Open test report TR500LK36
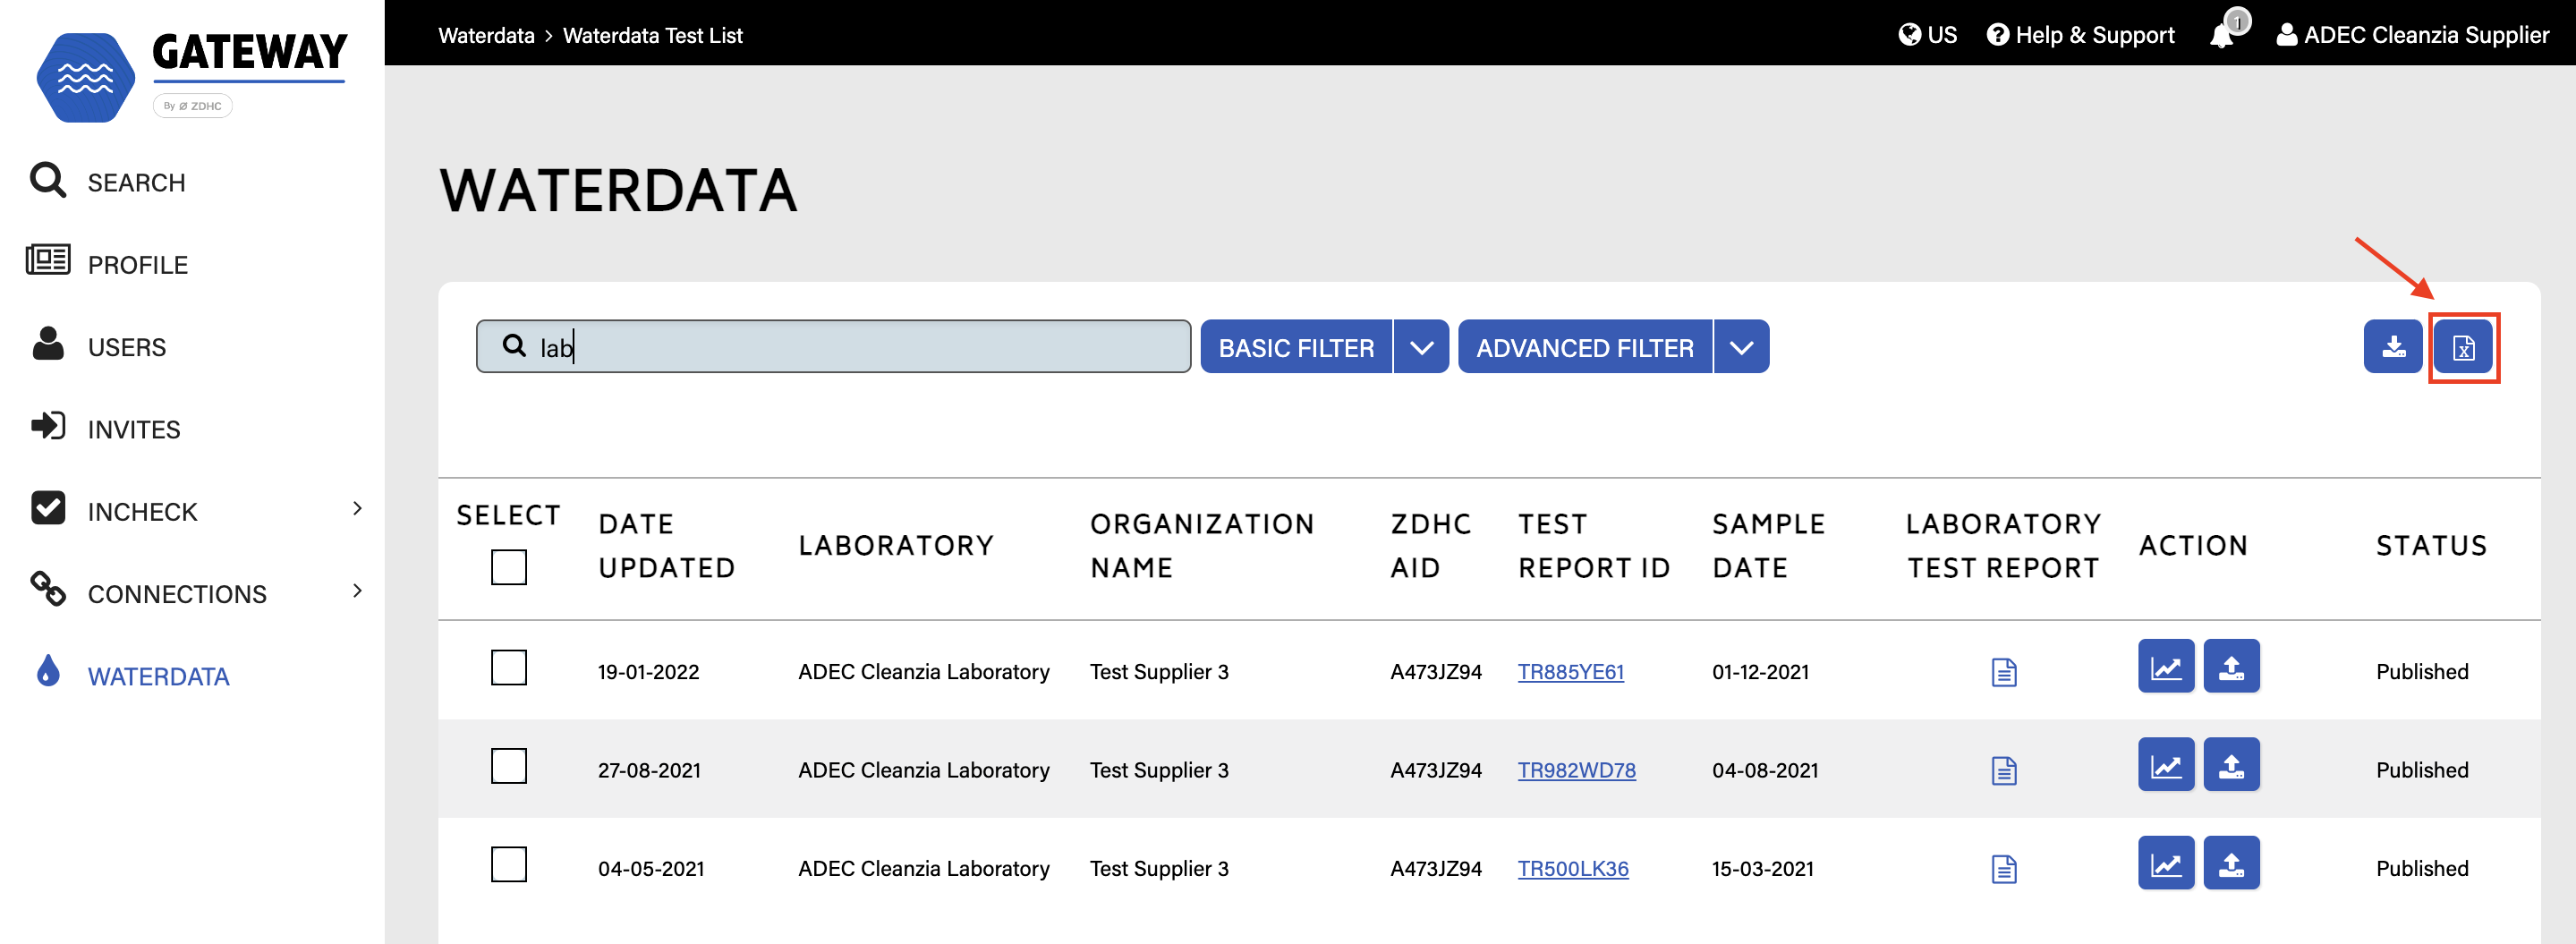Image resolution: width=2576 pixels, height=944 pixels. [1573, 869]
